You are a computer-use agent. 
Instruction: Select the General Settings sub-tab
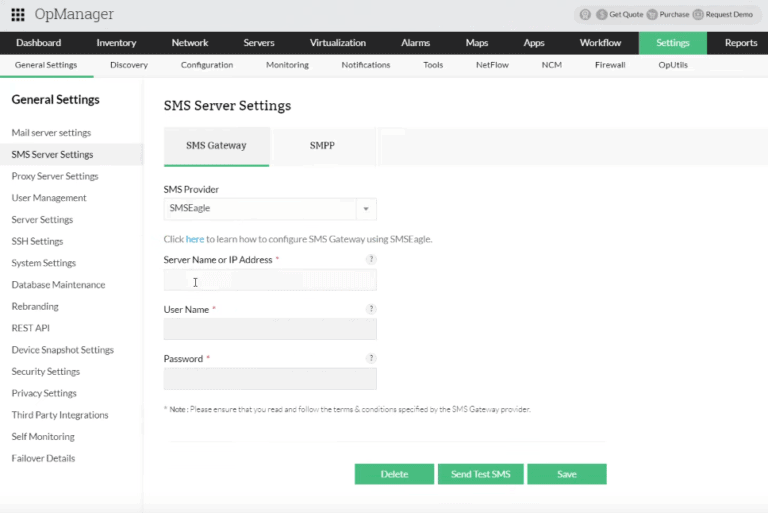point(46,65)
